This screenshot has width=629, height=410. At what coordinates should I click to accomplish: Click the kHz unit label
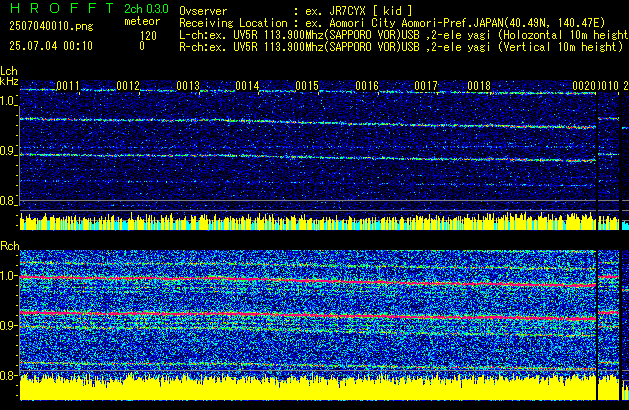[9, 81]
